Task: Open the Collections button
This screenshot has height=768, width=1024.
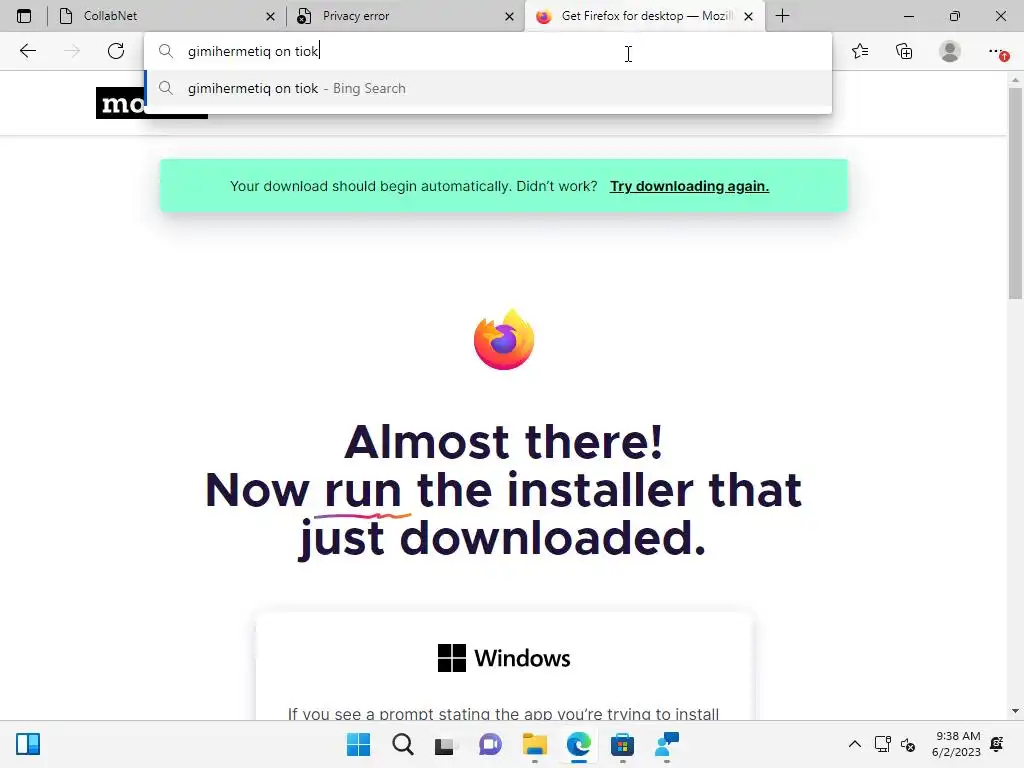Action: tap(904, 51)
